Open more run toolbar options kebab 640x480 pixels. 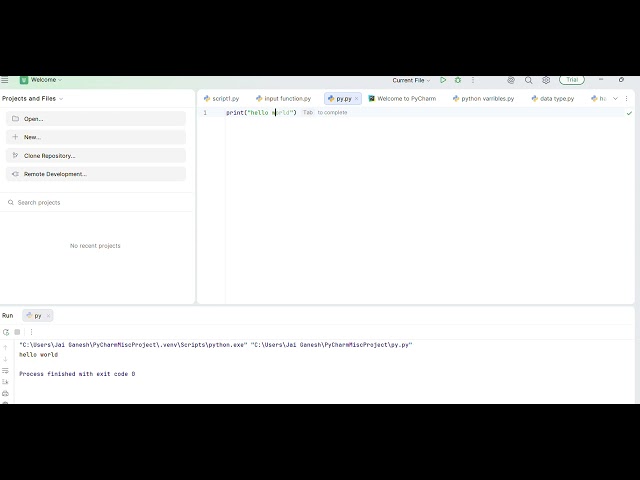coord(31,332)
